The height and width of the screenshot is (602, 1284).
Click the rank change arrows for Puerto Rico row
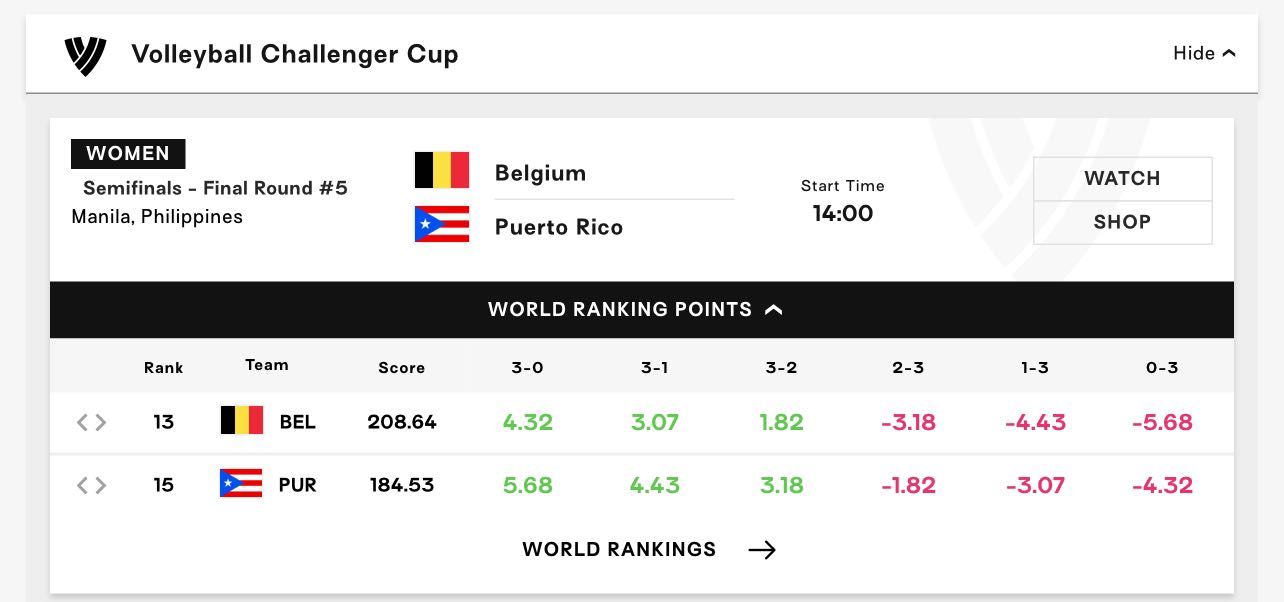(x=91, y=485)
